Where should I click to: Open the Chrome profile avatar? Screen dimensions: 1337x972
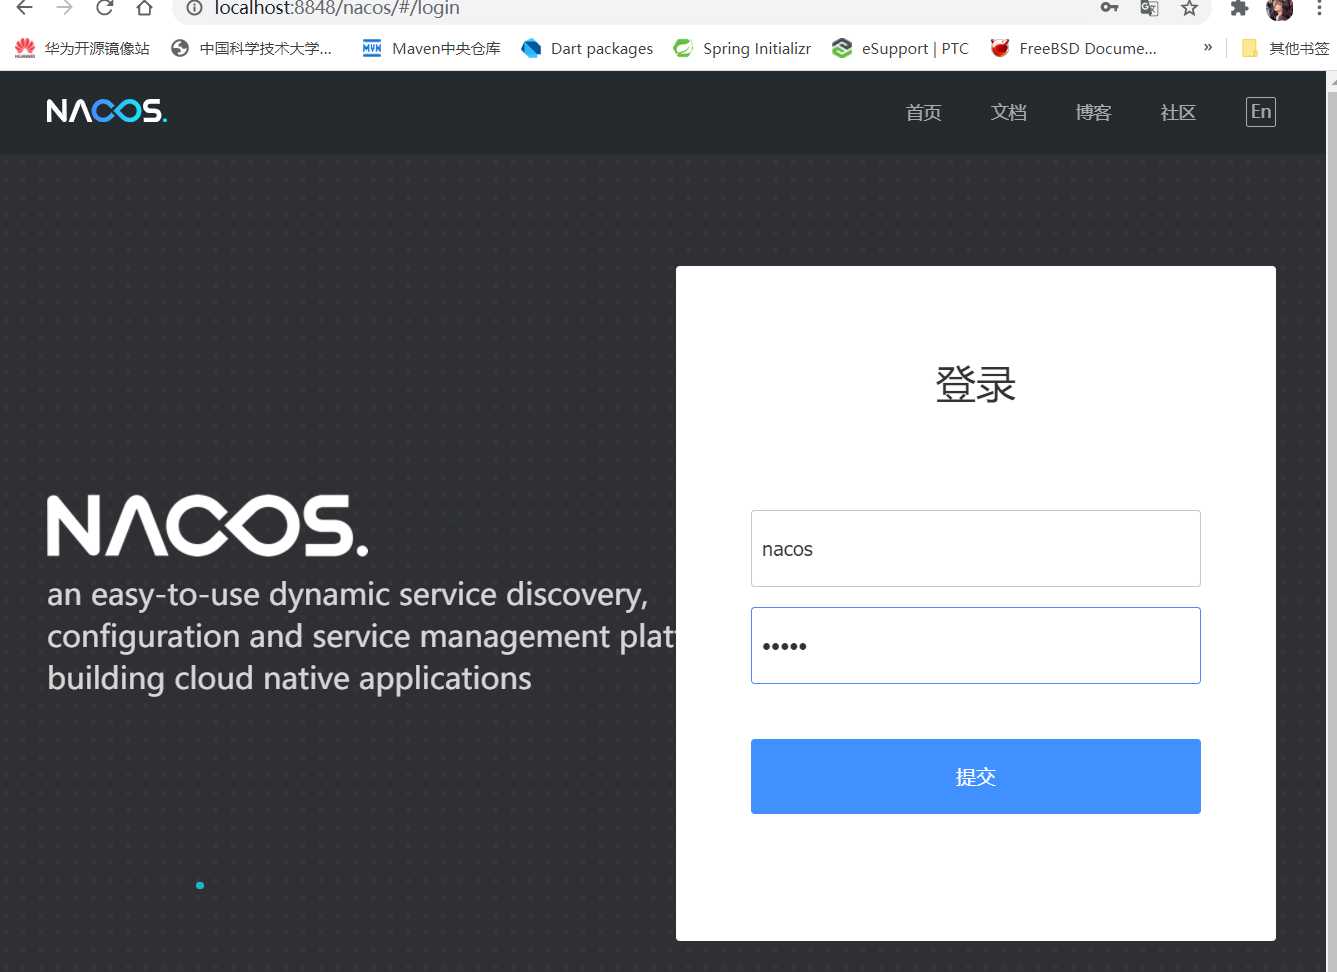[1279, 9]
